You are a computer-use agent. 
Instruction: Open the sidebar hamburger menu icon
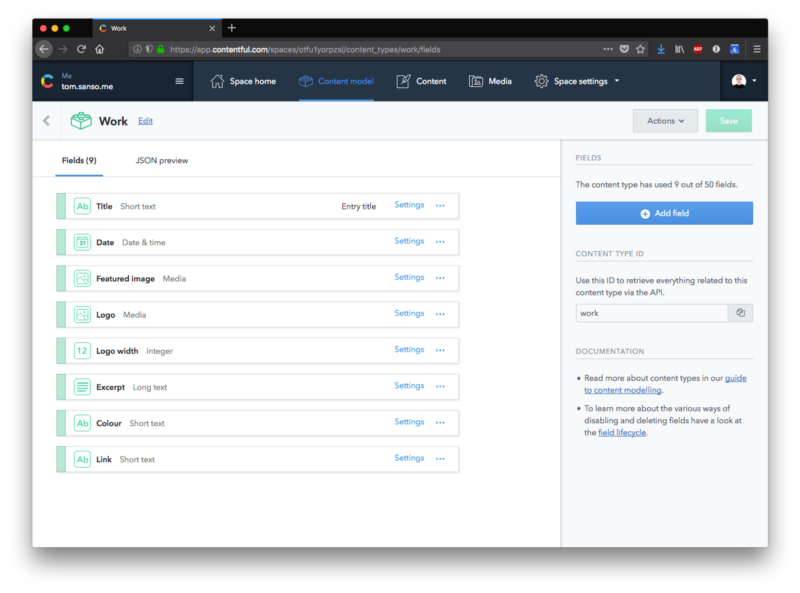click(180, 82)
